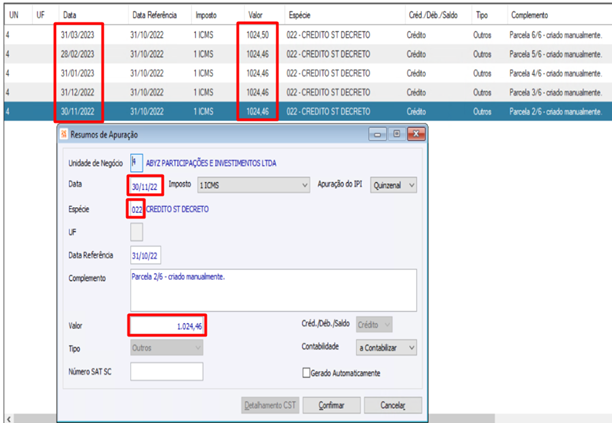Click ABYZ PARTICIPAÇÕES E INVESTIMENTOS LTDA text
The image size is (612, 423).
211,163
